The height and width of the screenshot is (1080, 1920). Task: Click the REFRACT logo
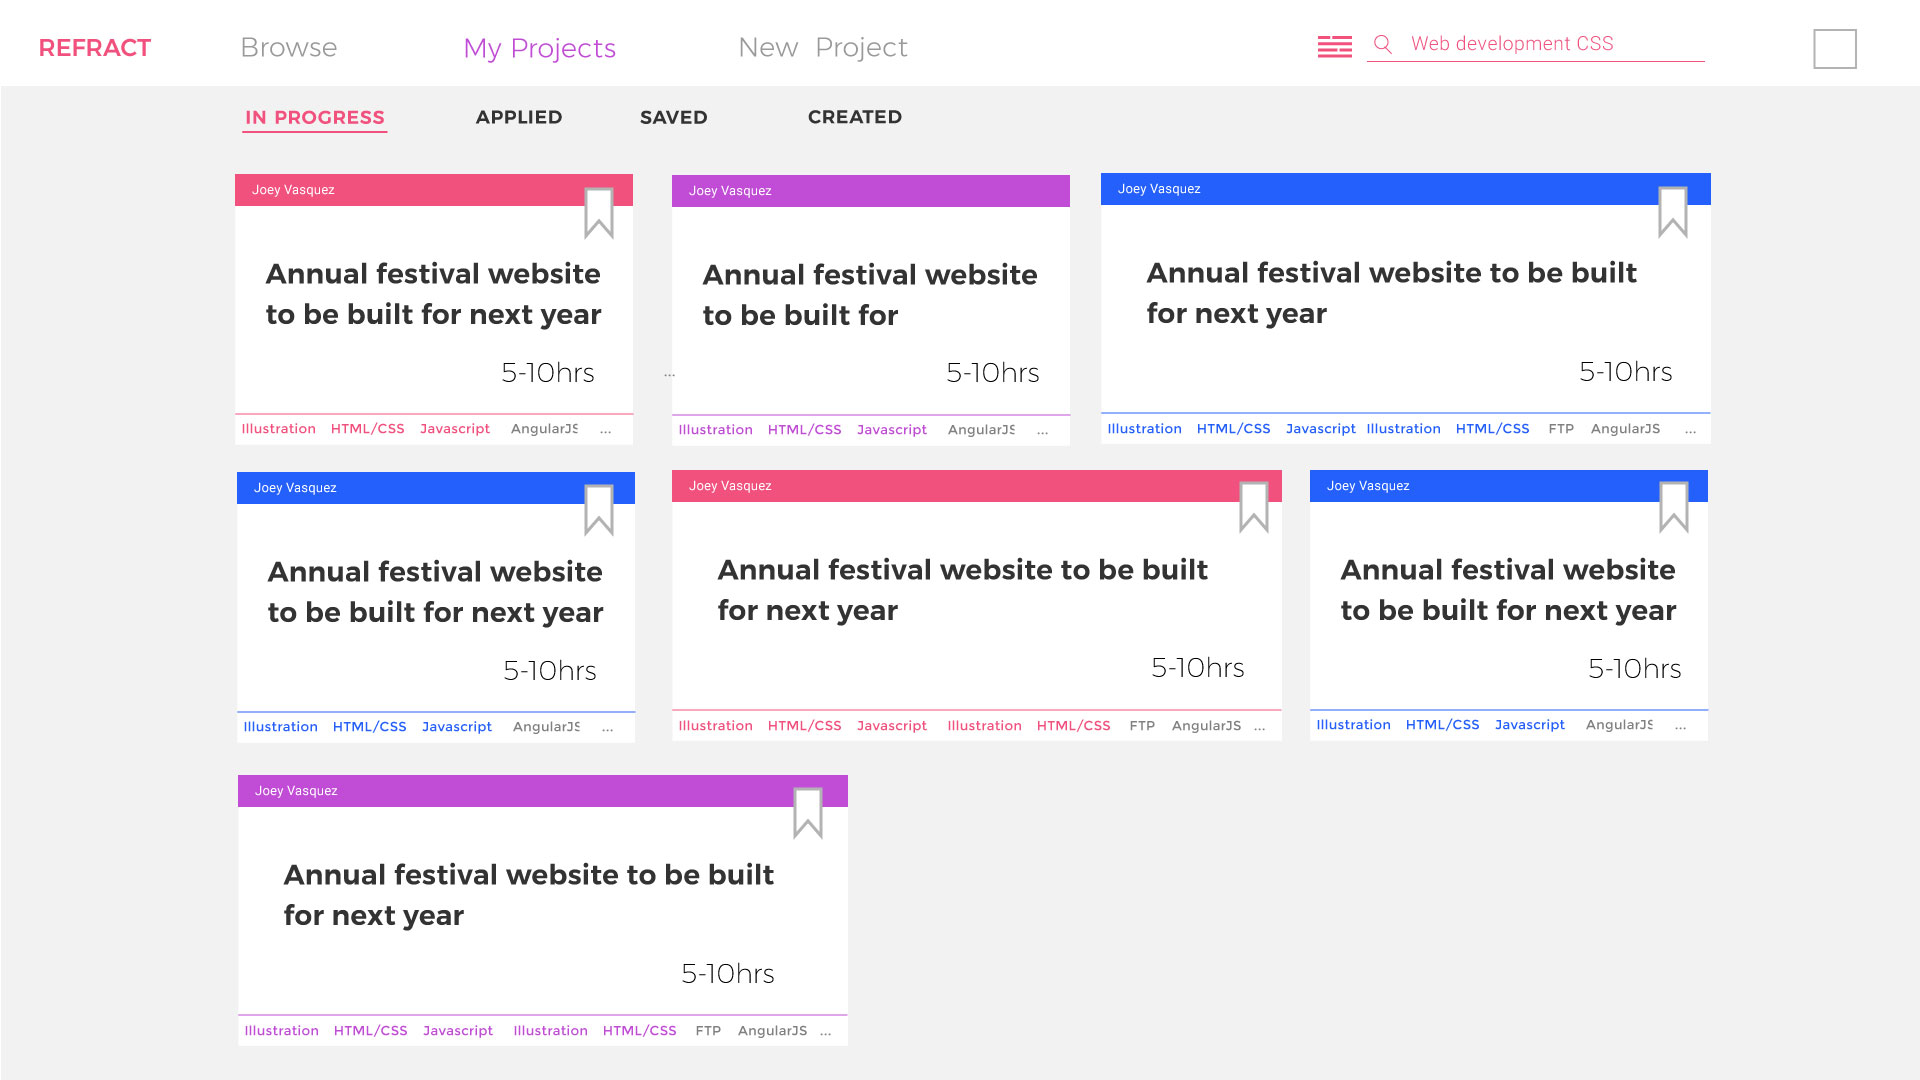pyautogui.click(x=94, y=48)
